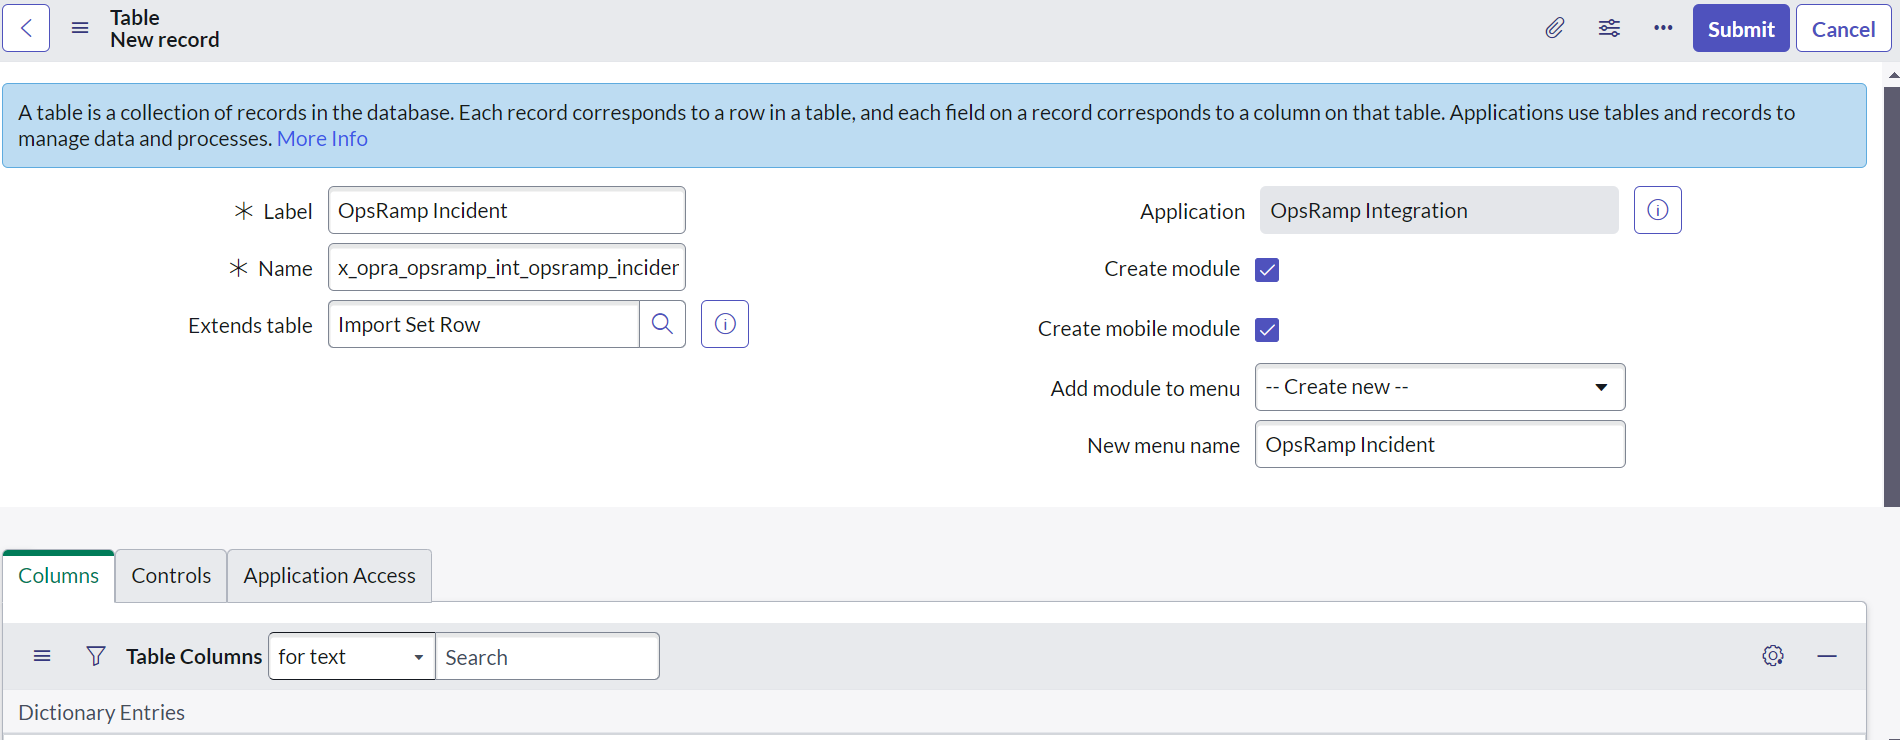Open the More Info link
1900x740 pixels.
coord(322,139)
